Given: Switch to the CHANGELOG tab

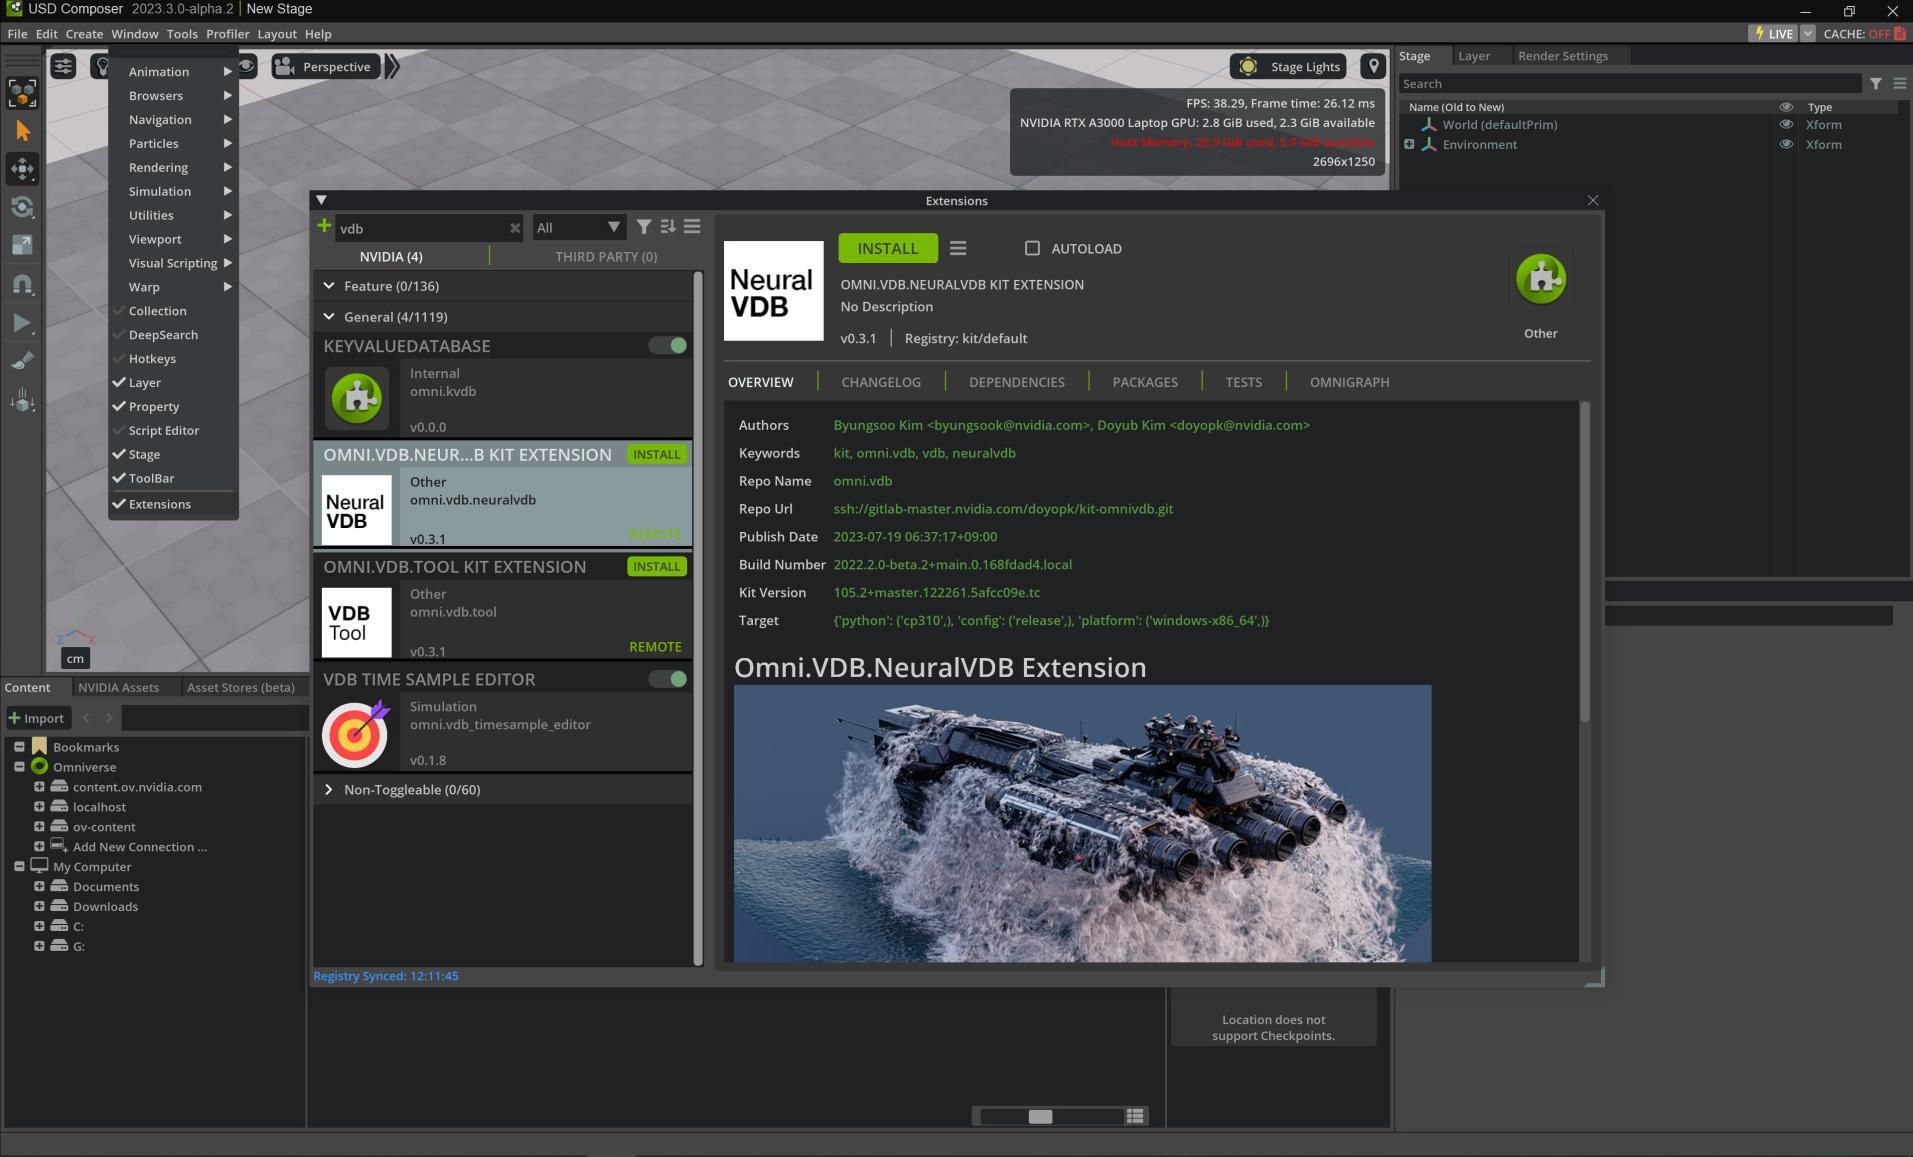Looking at the screenshot, I should [880, 382].
